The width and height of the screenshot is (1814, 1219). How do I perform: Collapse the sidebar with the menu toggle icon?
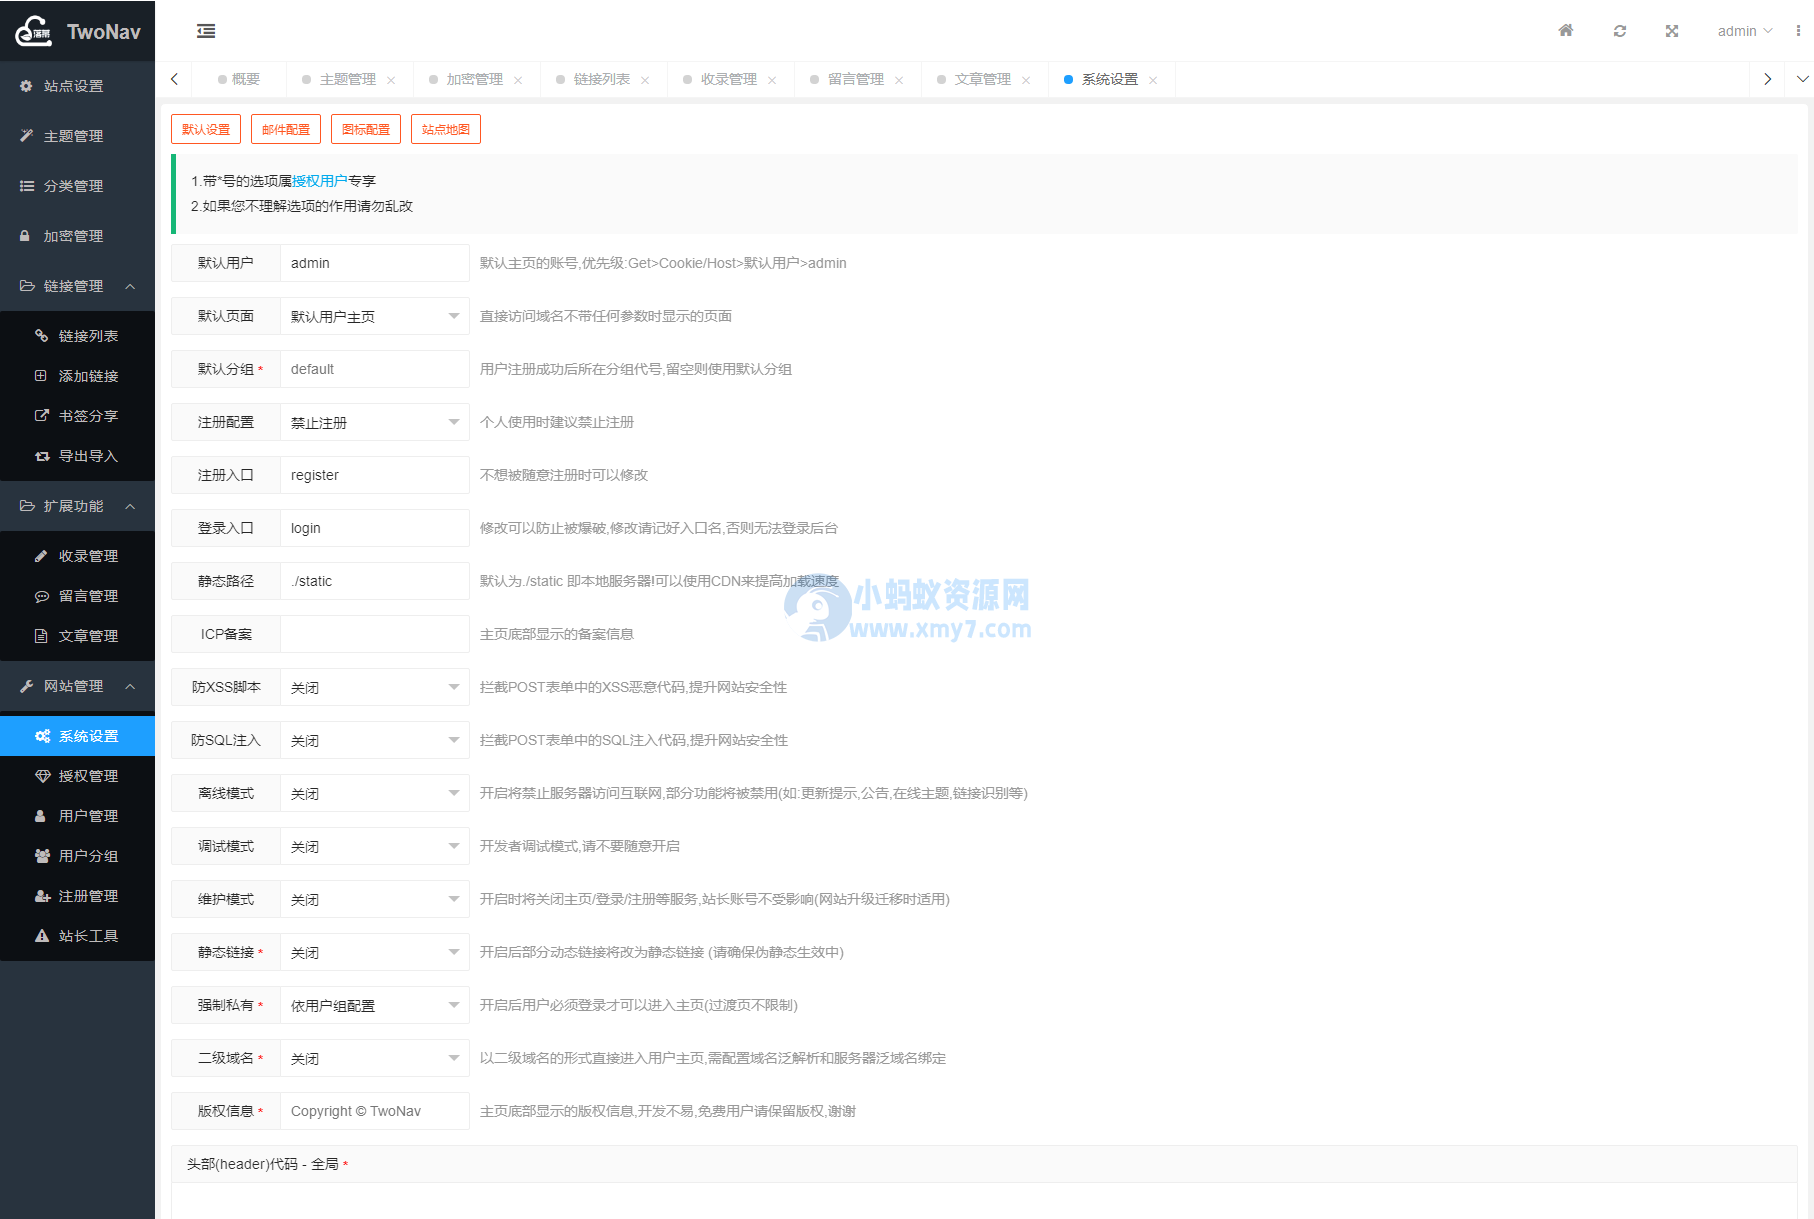point(206,31)
